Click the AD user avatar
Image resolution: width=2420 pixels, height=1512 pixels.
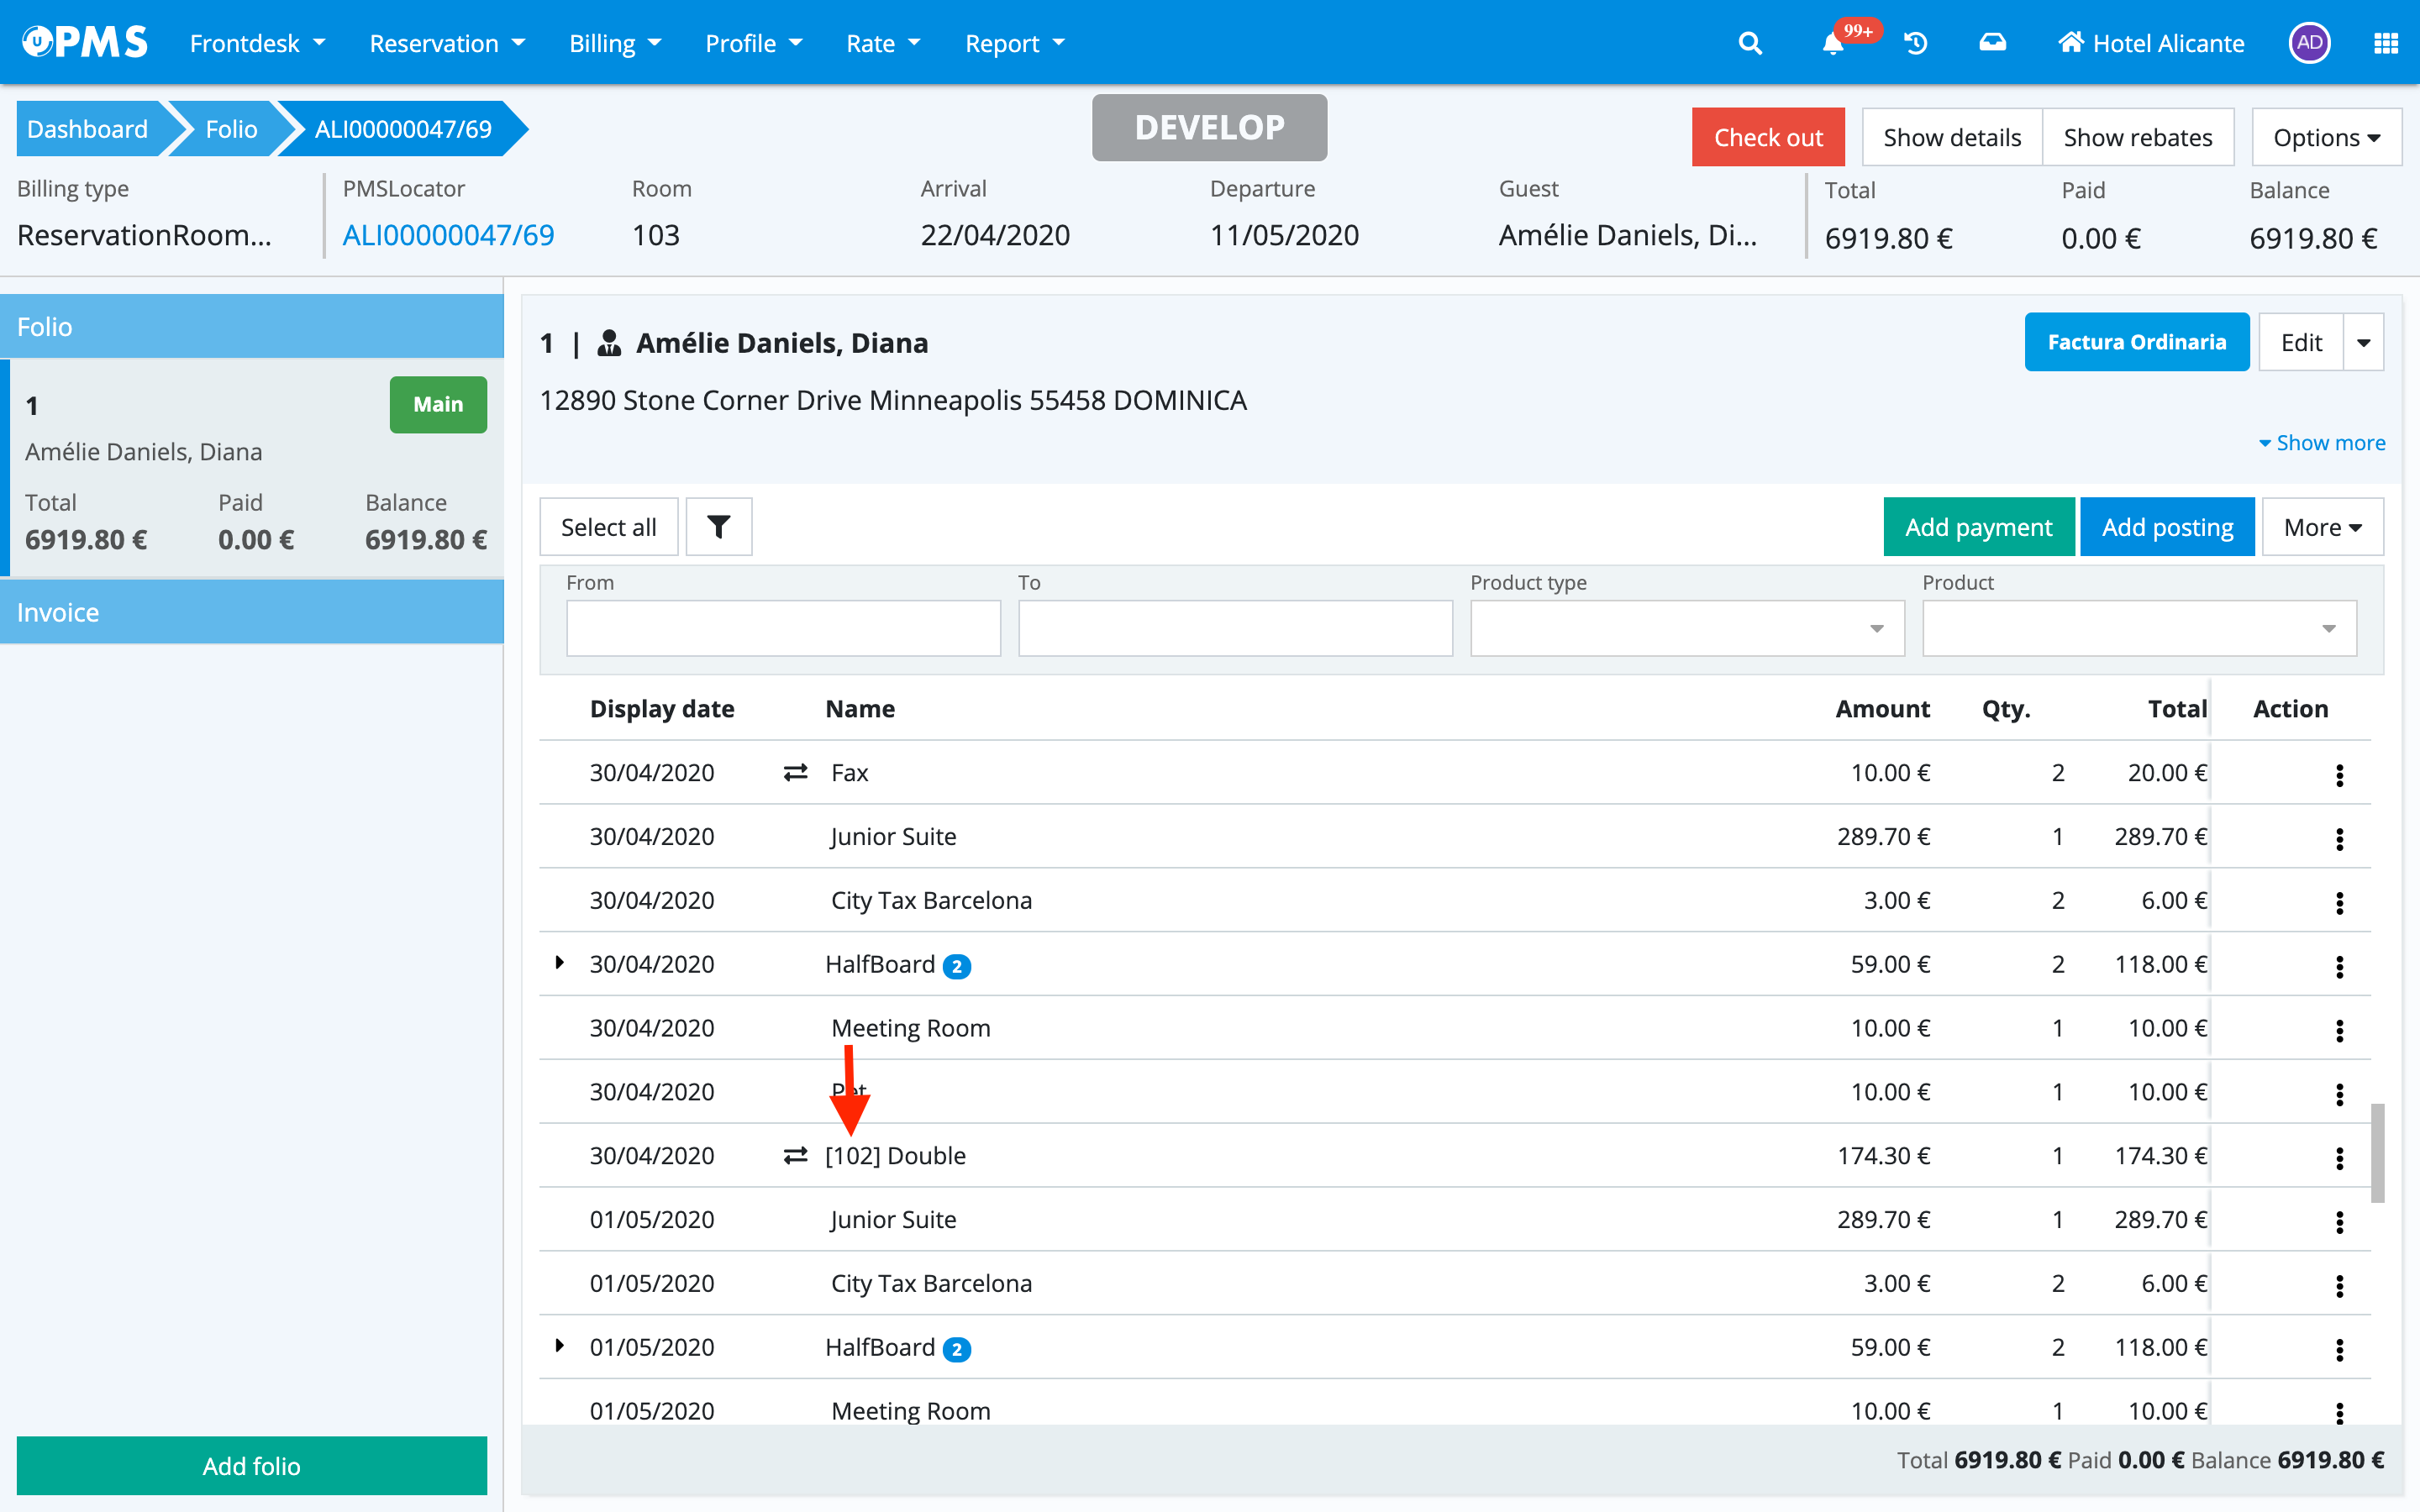coord(2309,43)
